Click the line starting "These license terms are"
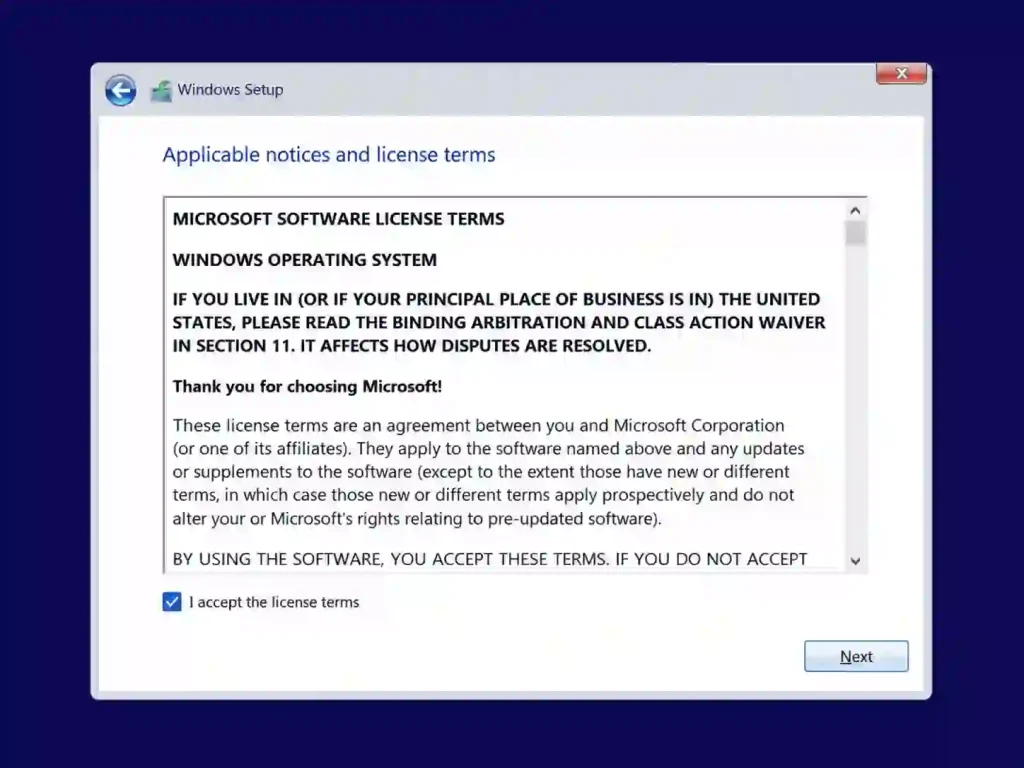 478,426
